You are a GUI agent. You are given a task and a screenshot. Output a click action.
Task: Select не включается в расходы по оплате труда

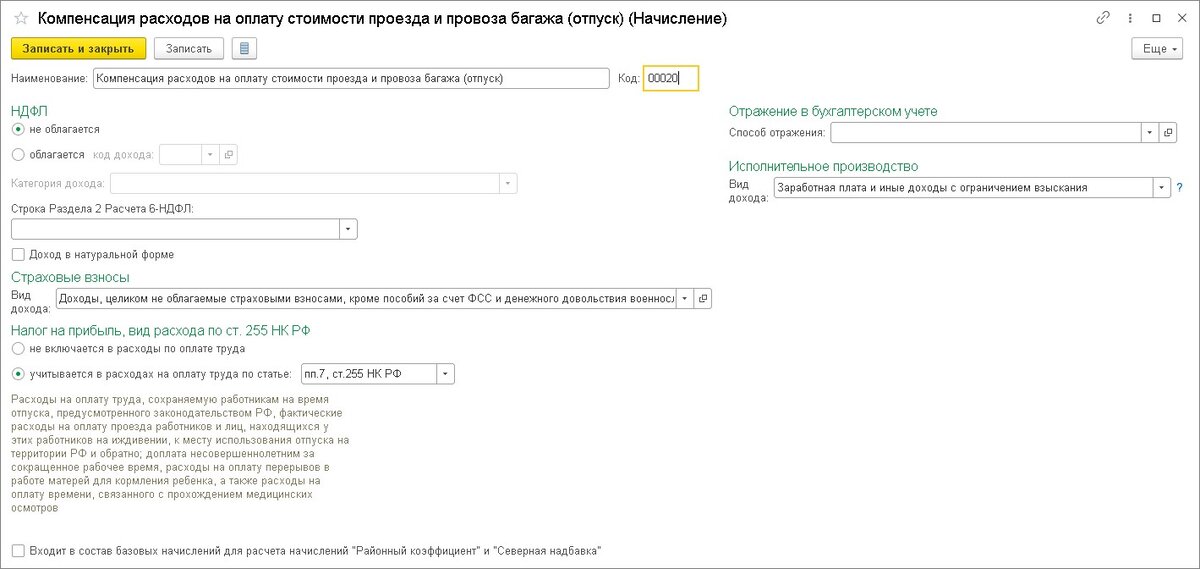[17, 349]
